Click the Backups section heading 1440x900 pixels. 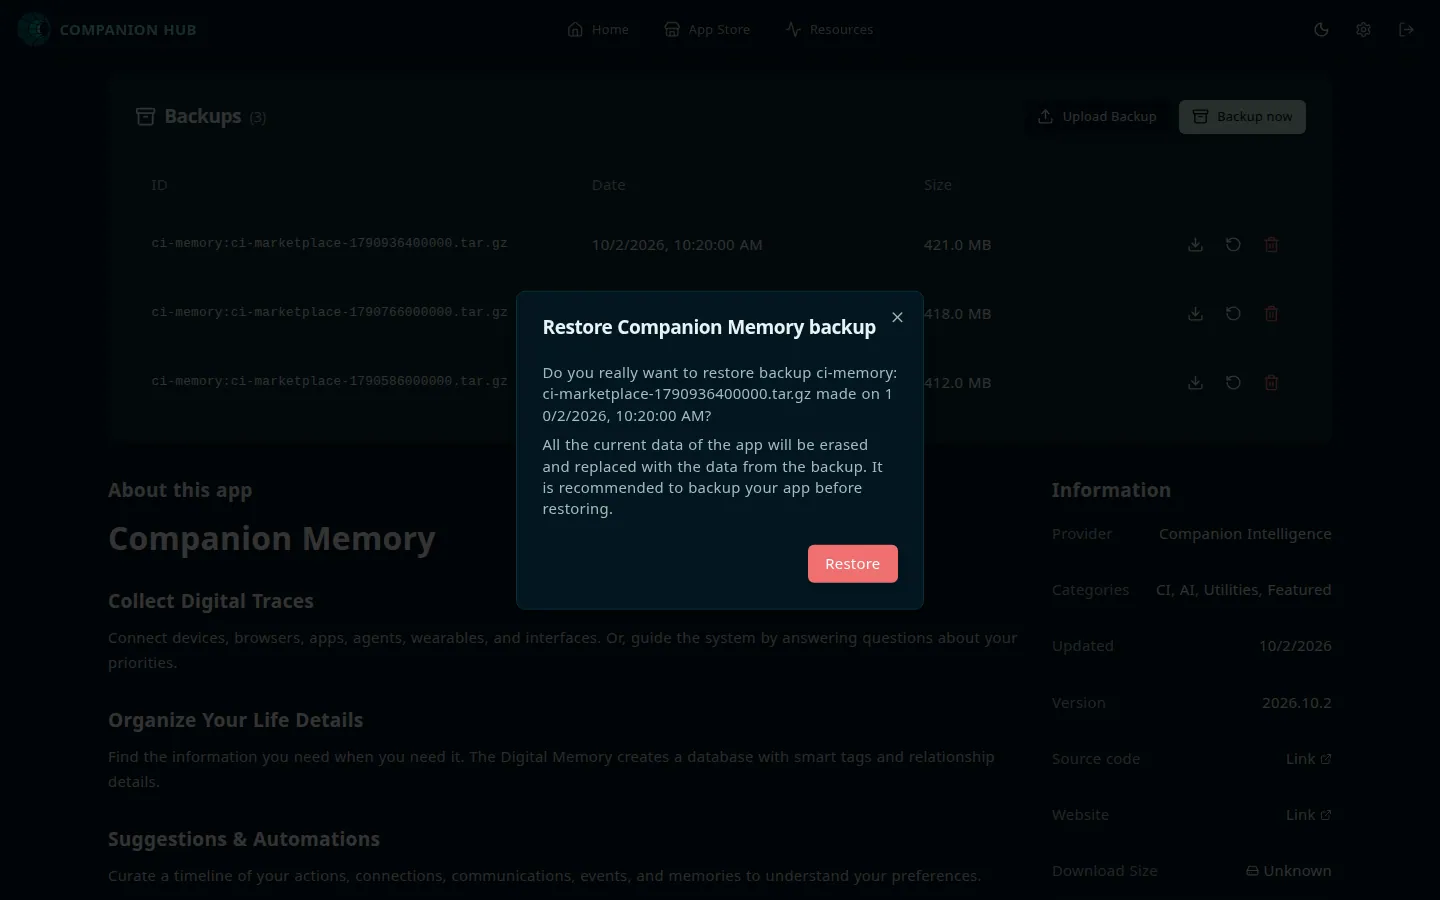point(202,117)
